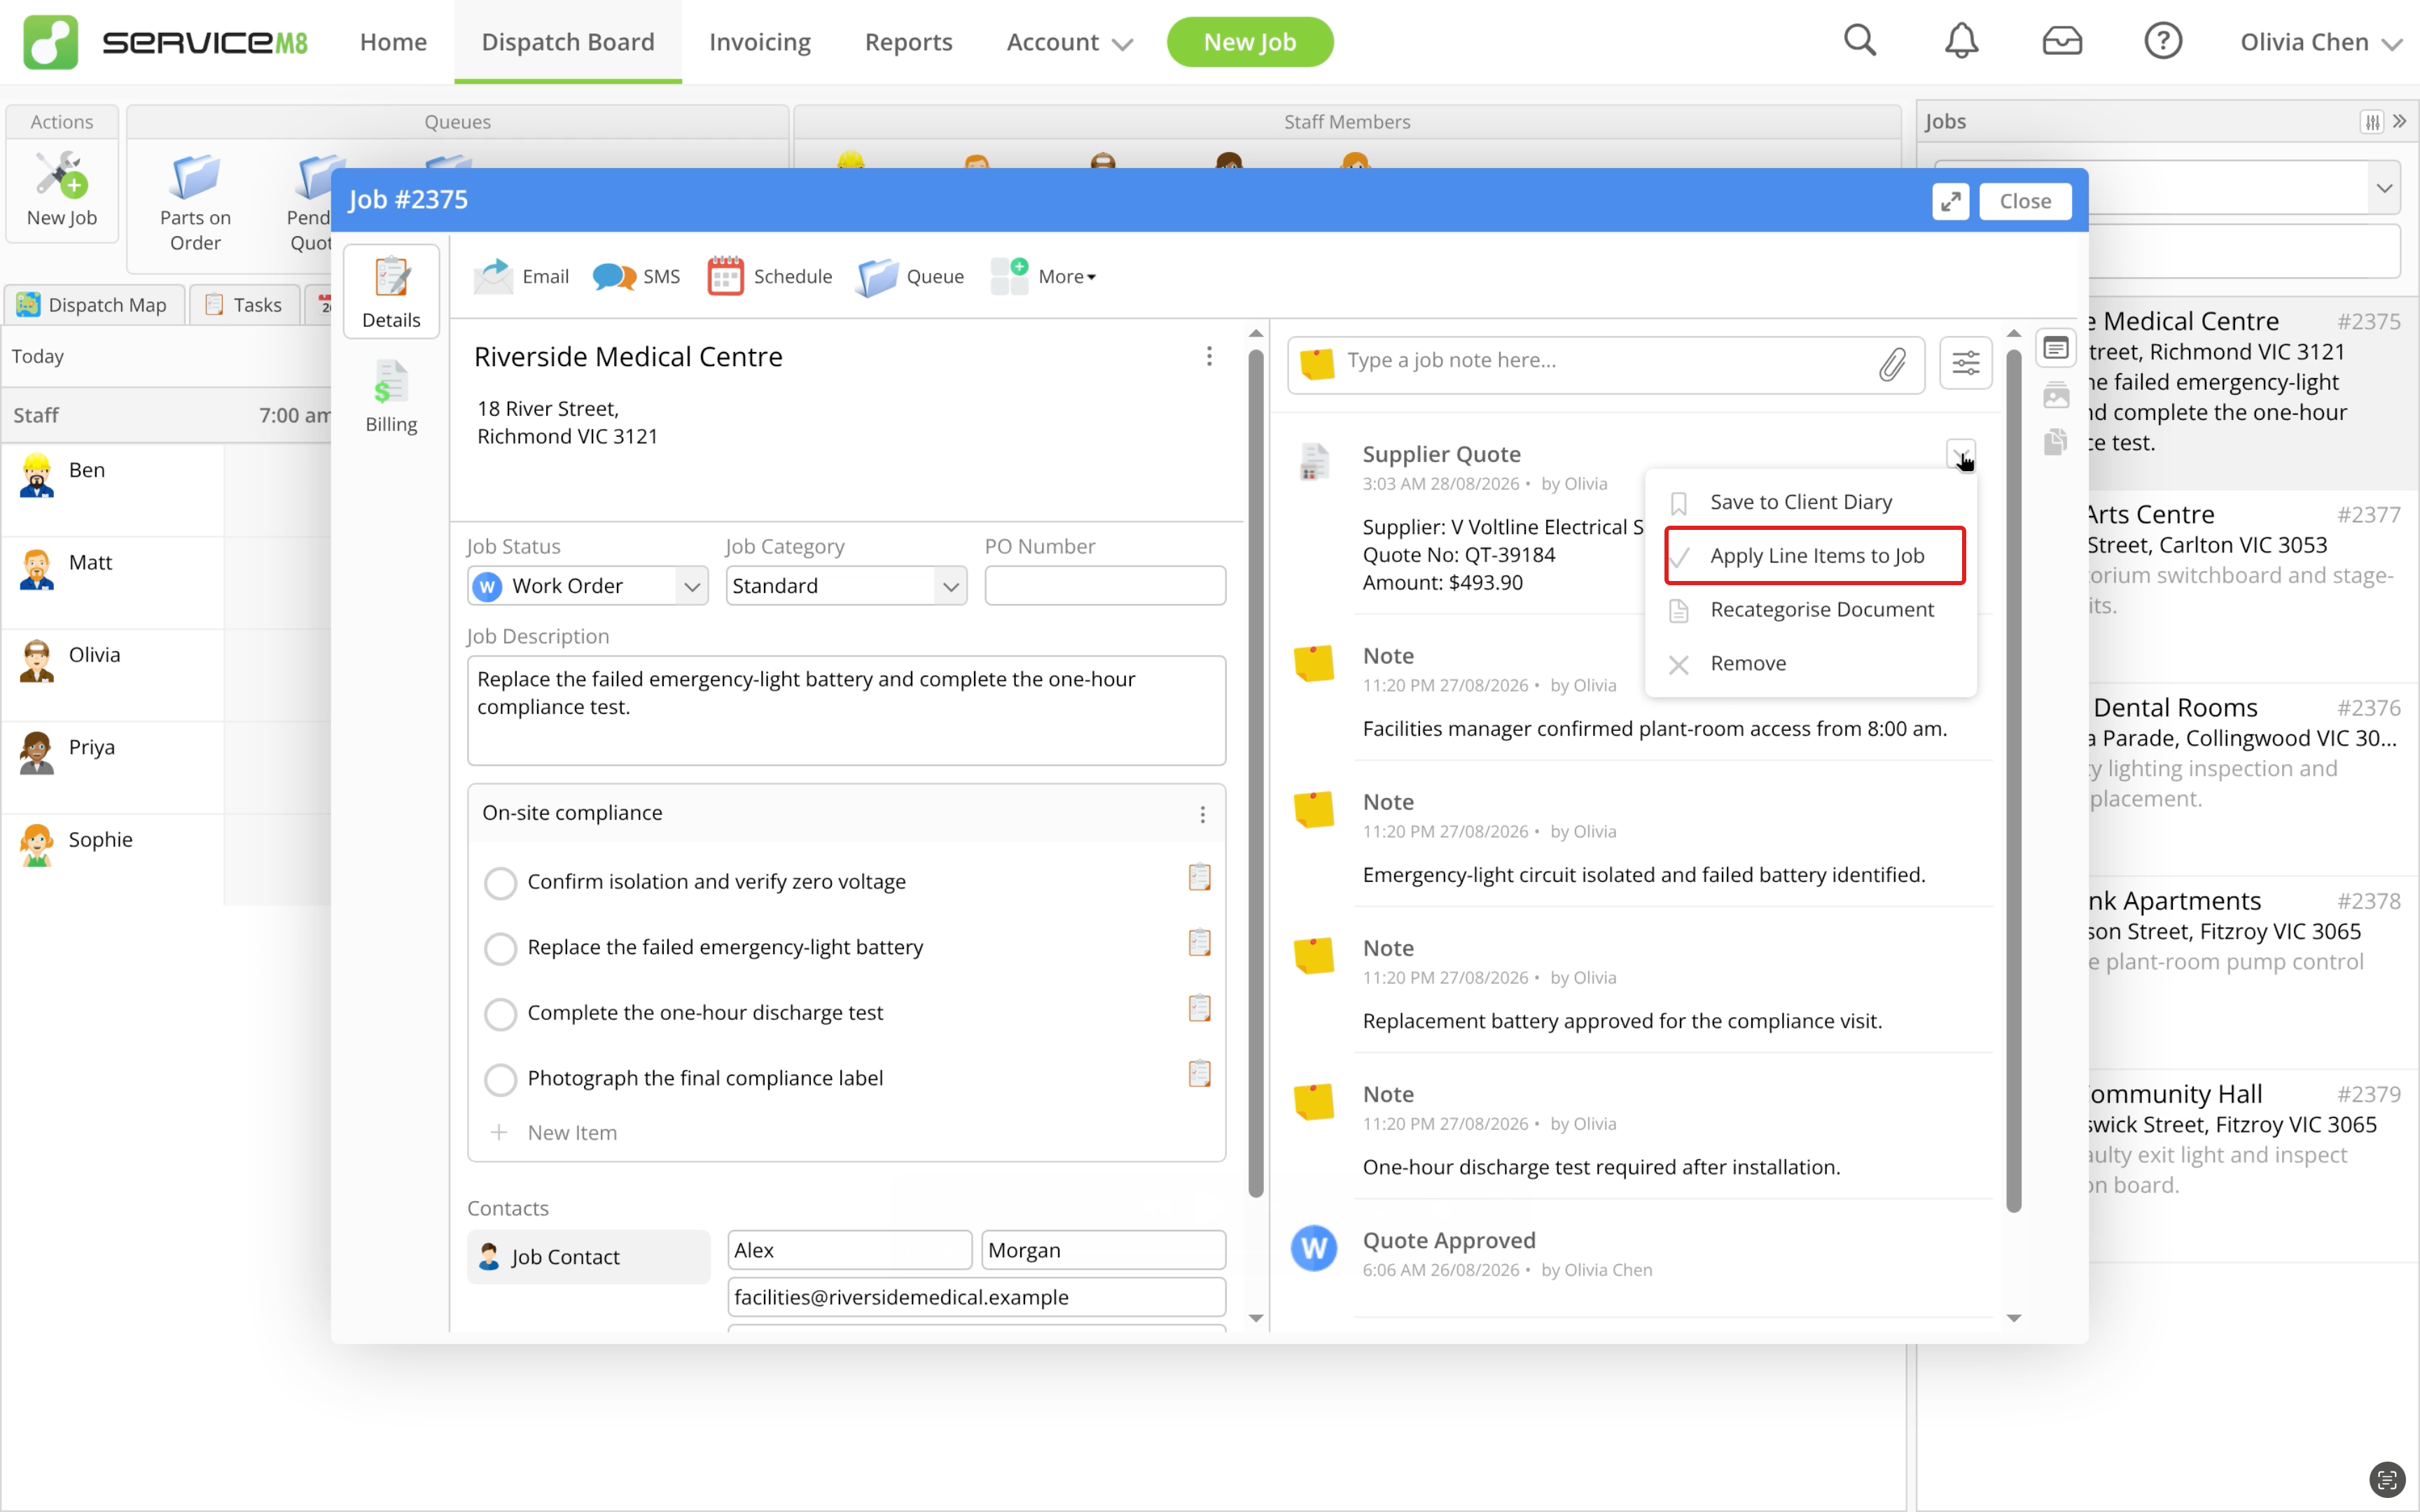Open the On-site compliance checklist options menu
Screen dimensions: 2420x1512
click(1203, 814)
